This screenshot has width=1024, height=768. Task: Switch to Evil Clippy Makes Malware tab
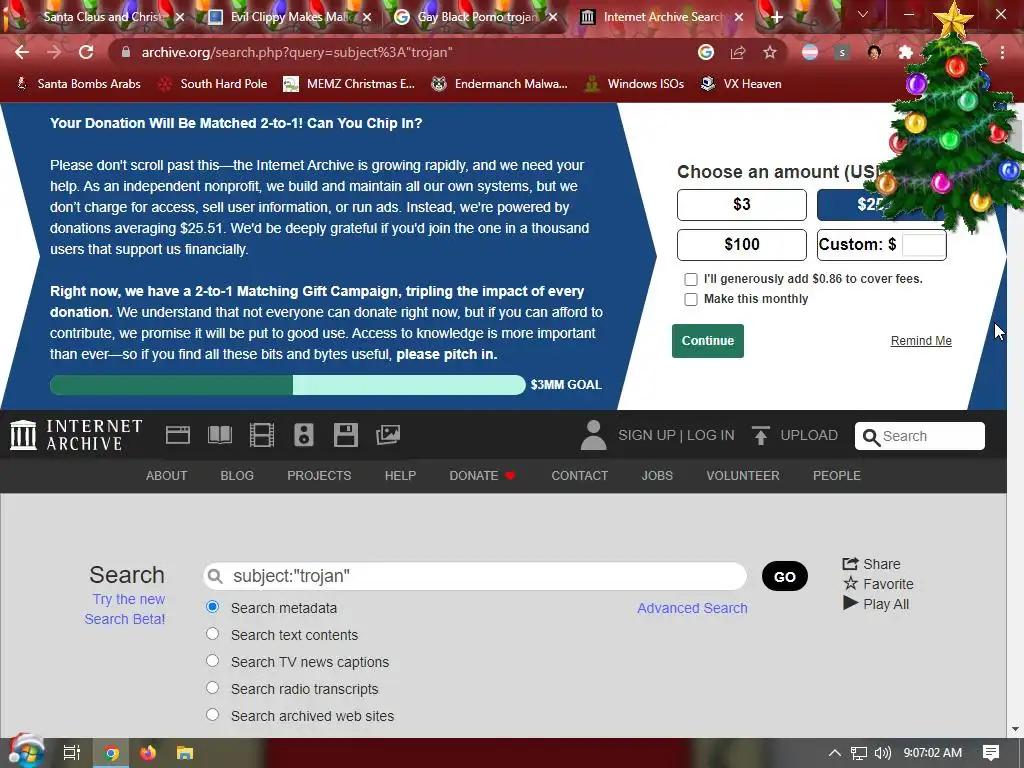pos(290,17)
